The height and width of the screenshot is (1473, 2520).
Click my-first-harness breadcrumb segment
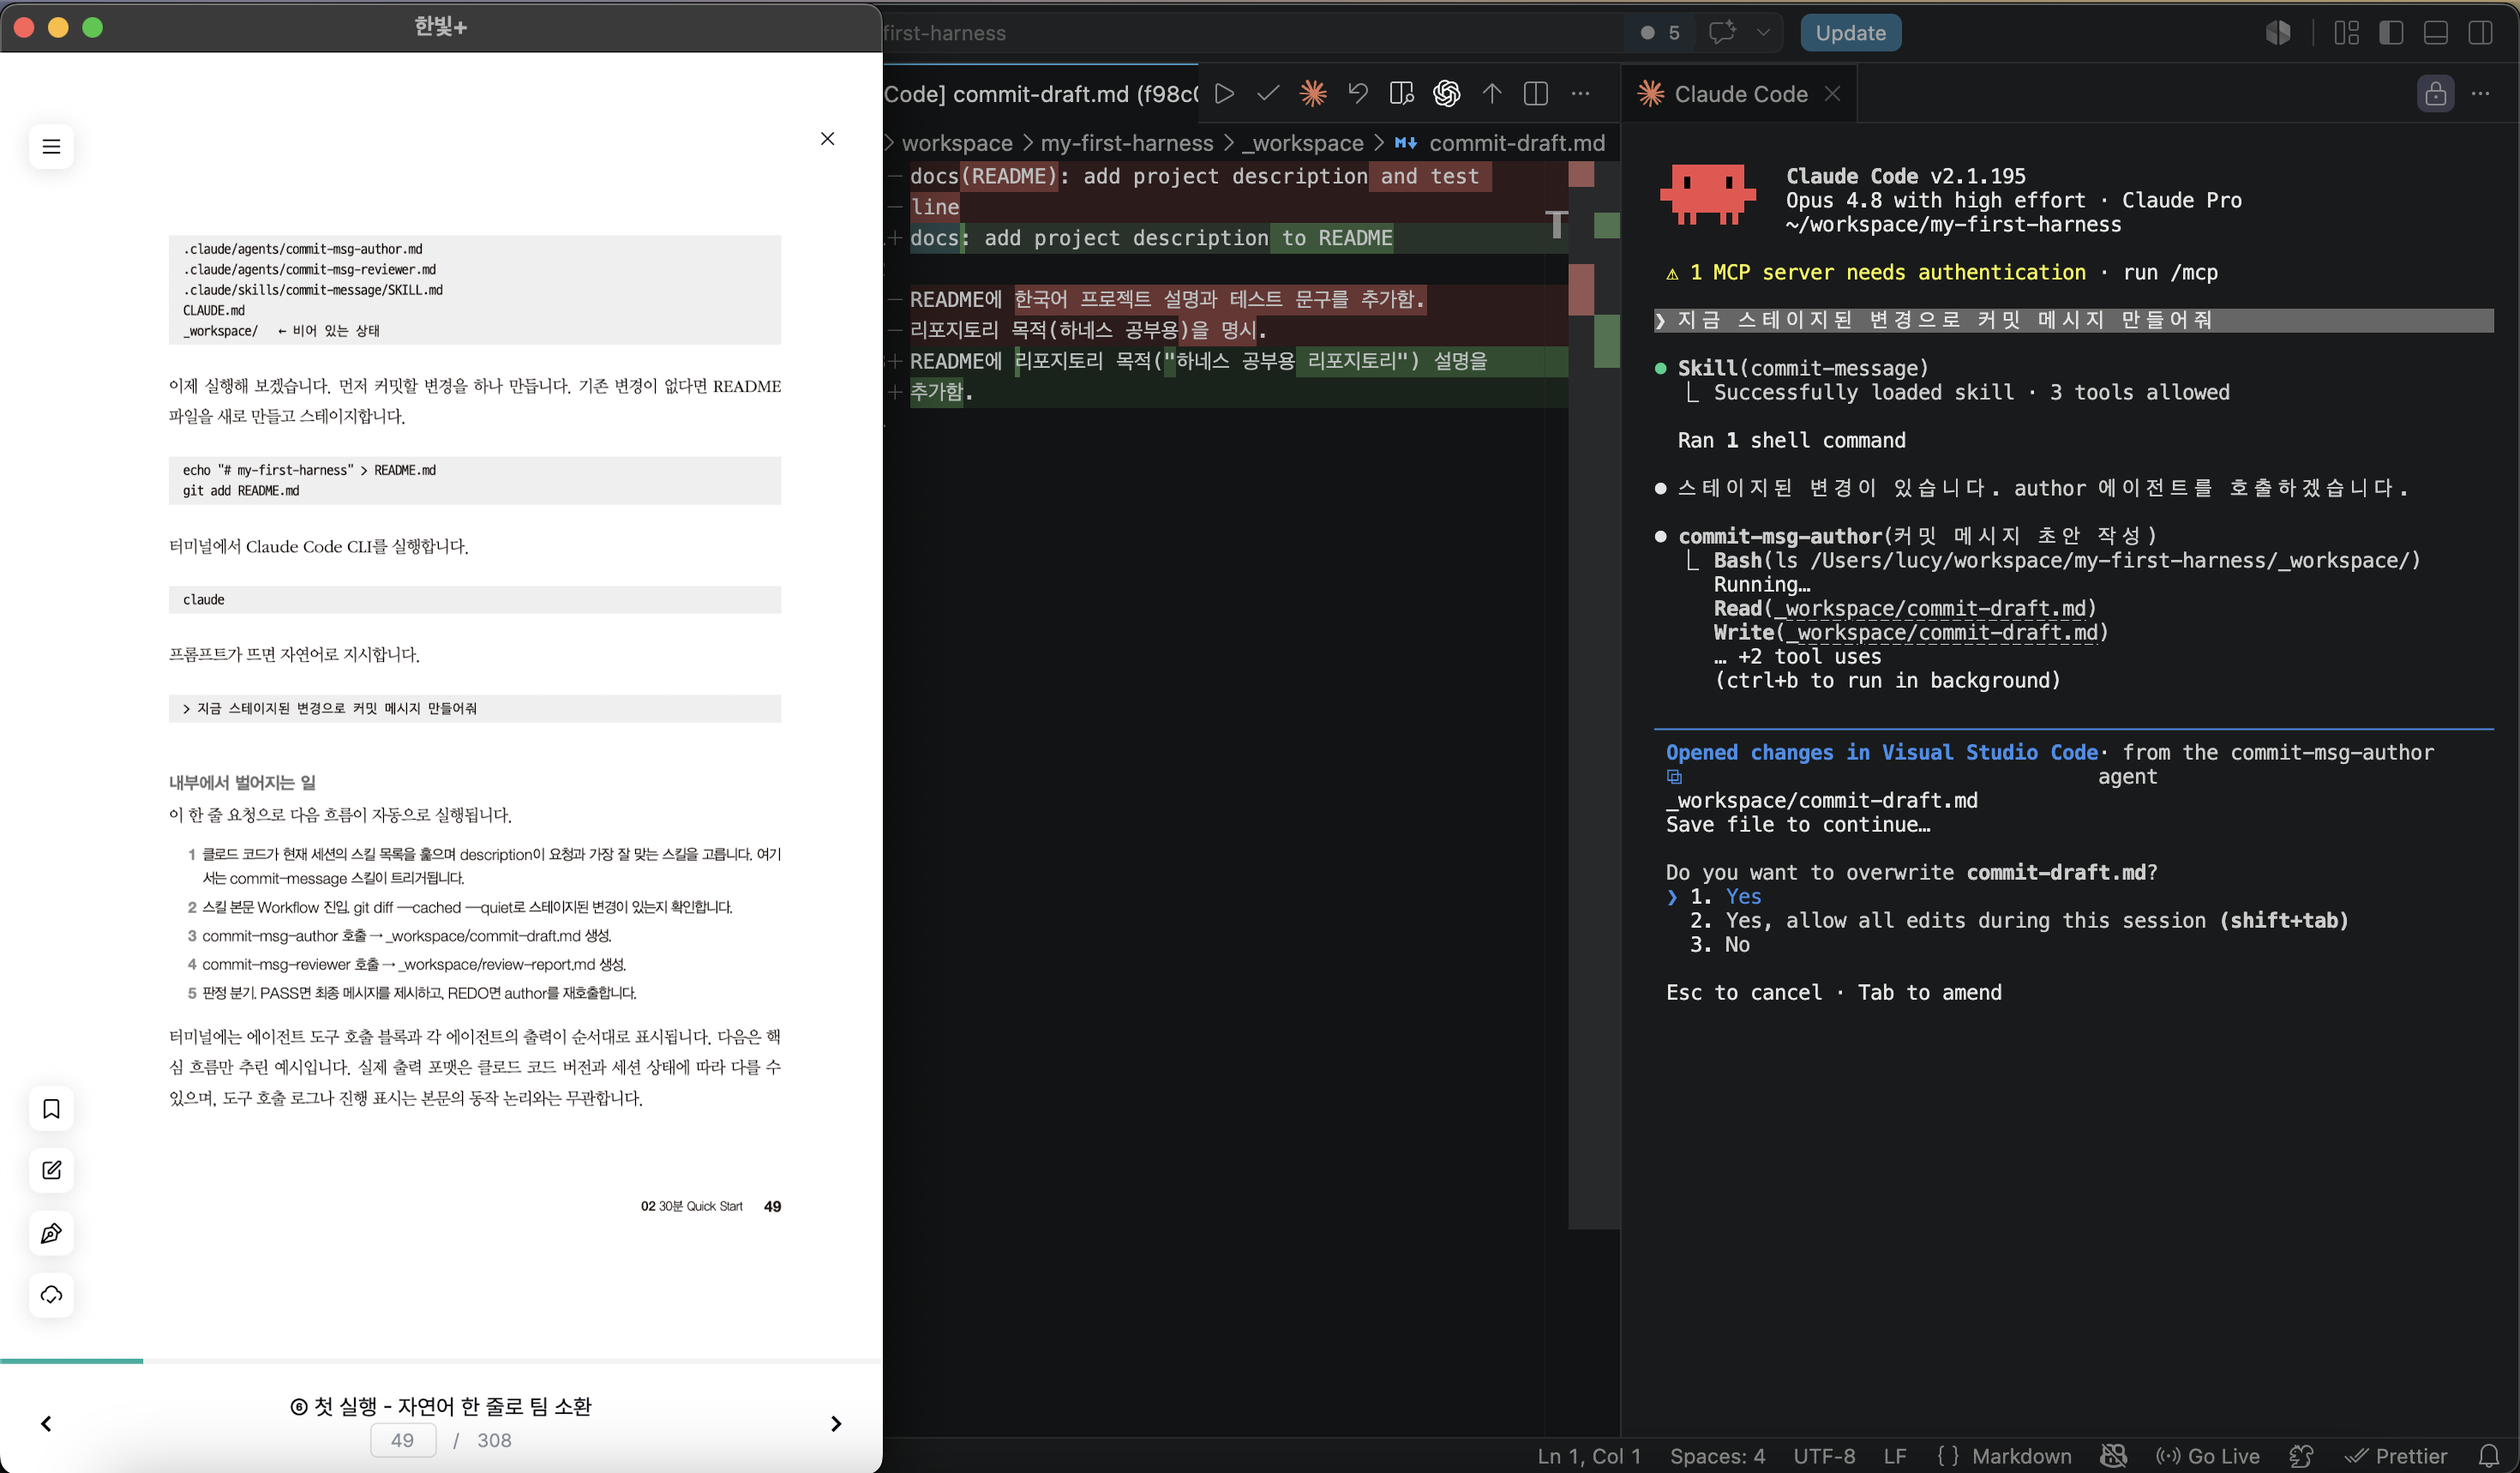(x=1127, y=143)
